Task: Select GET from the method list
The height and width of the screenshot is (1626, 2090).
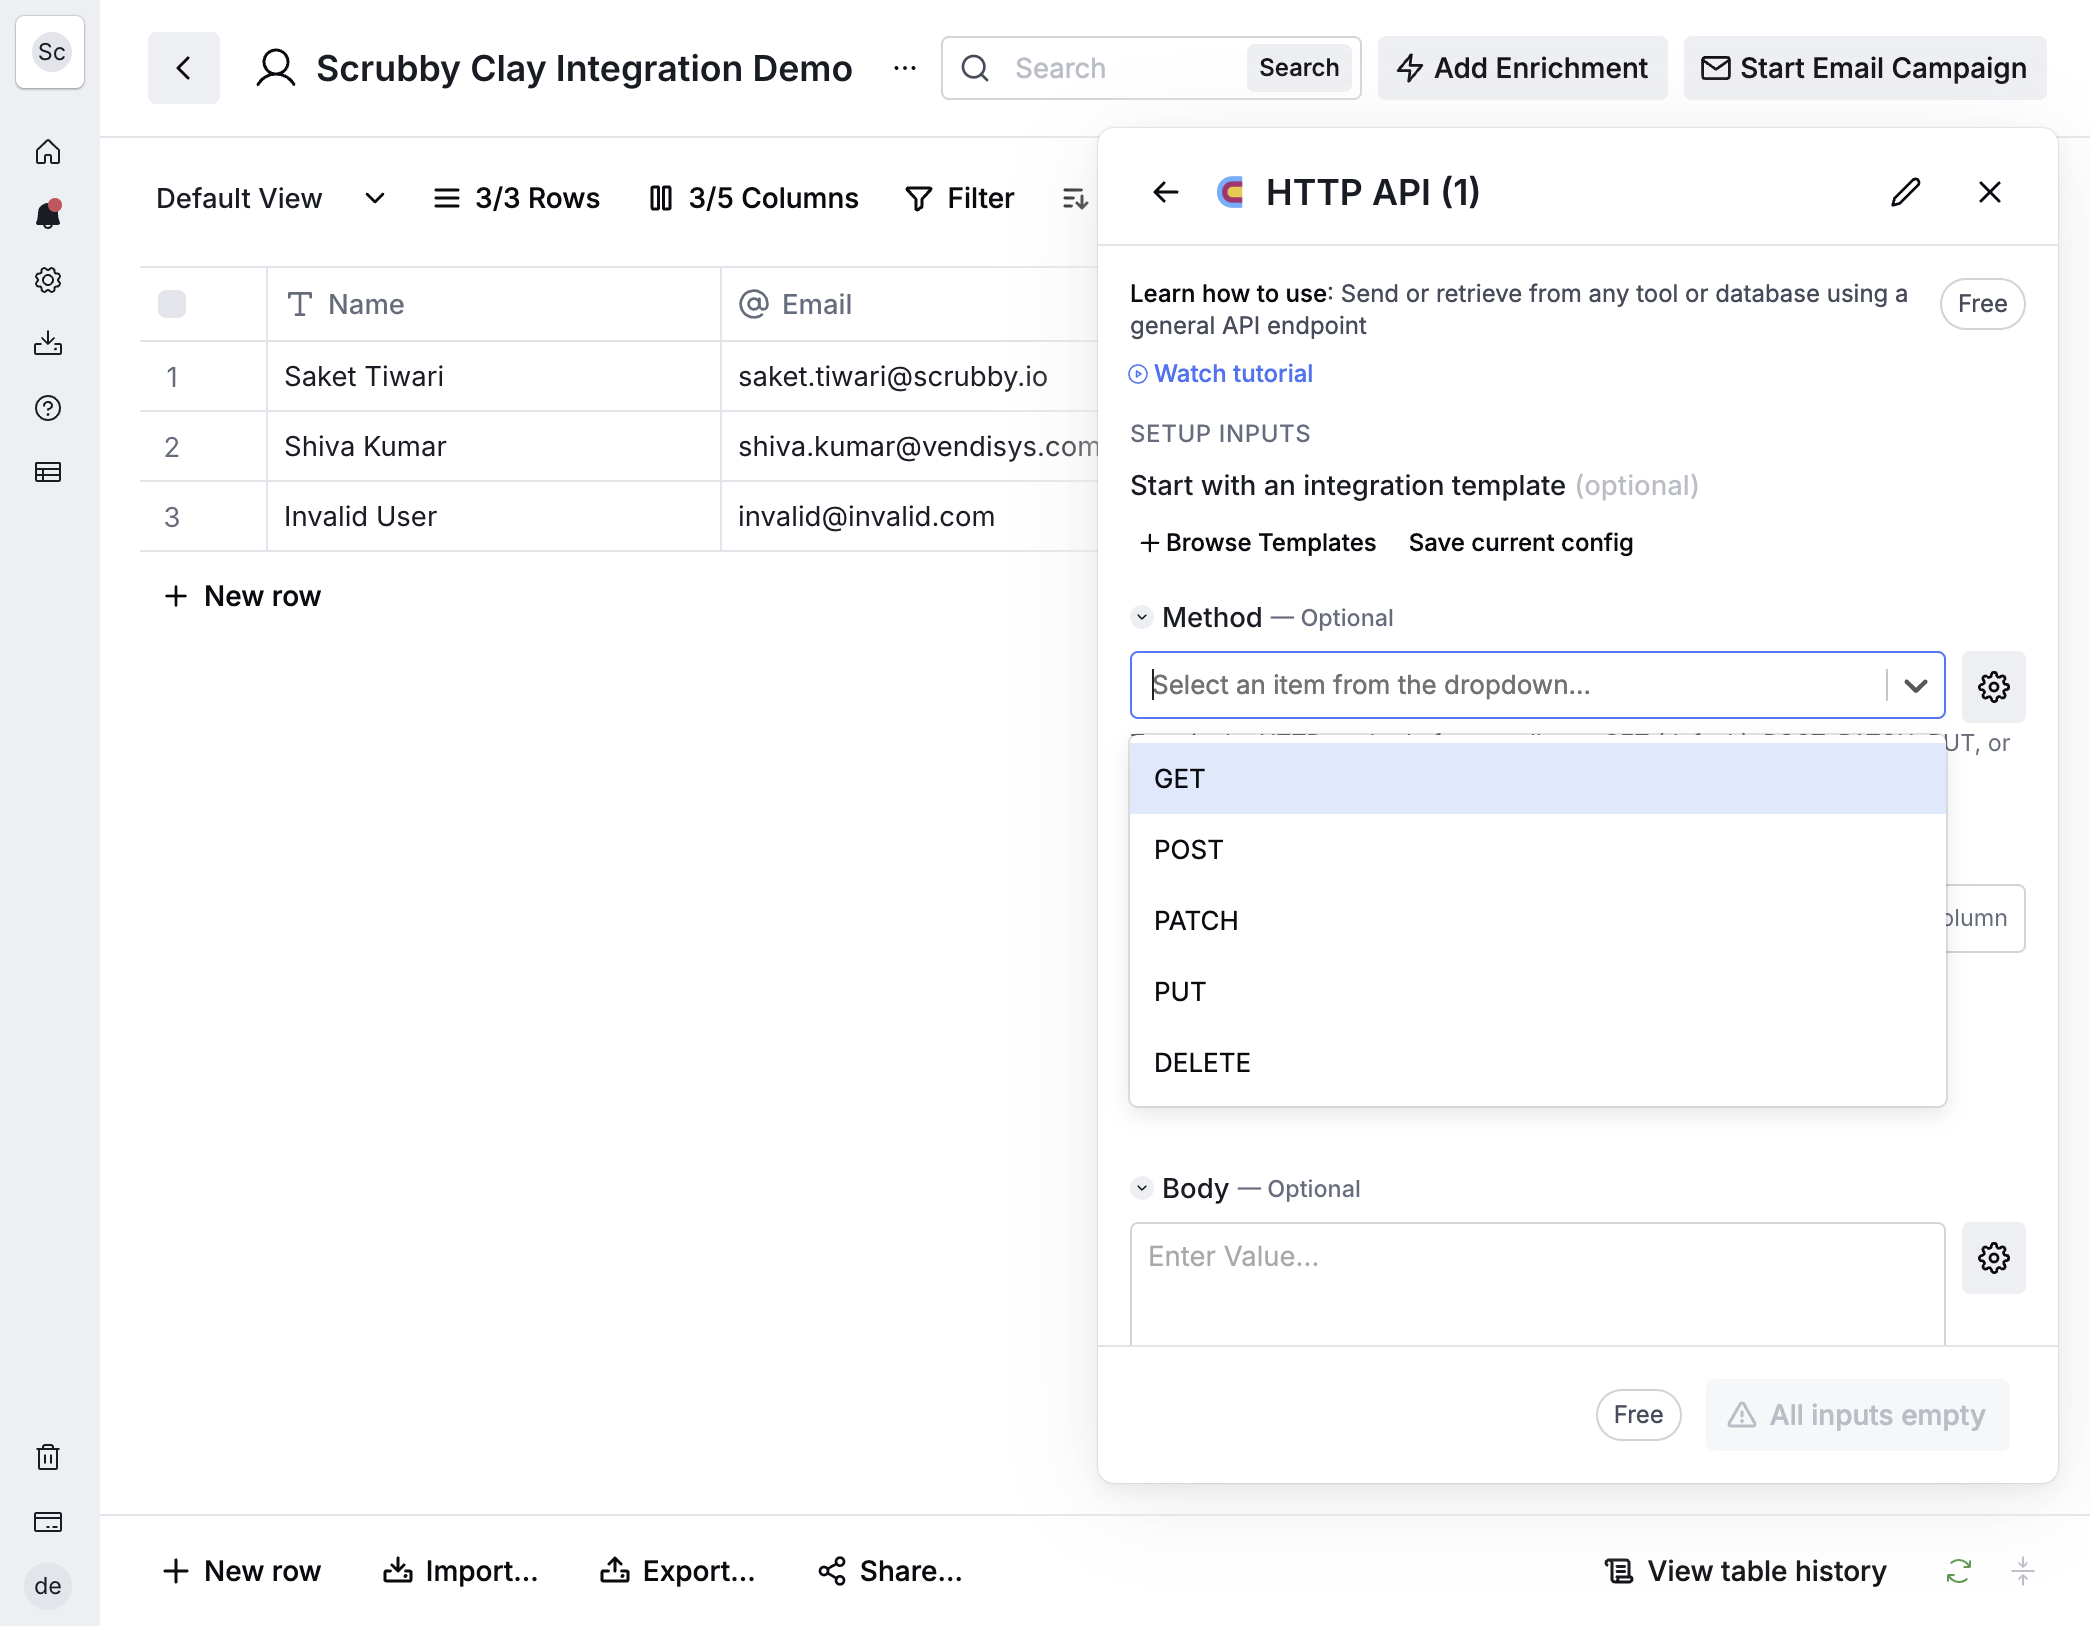Action: pyautogui.click(x=1538, y=779)
